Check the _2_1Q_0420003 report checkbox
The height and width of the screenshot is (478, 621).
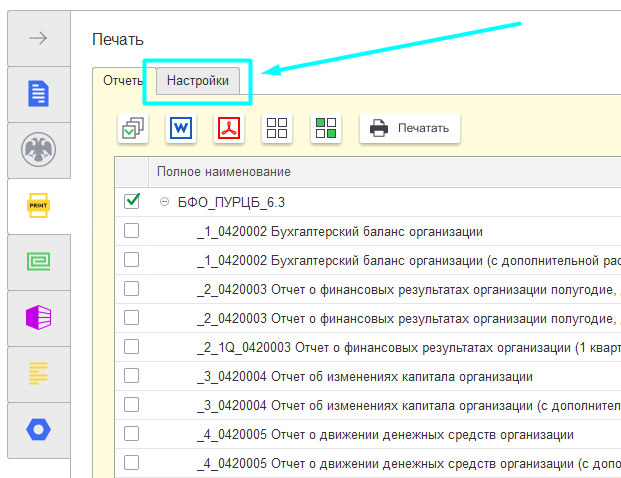point(132,347)
